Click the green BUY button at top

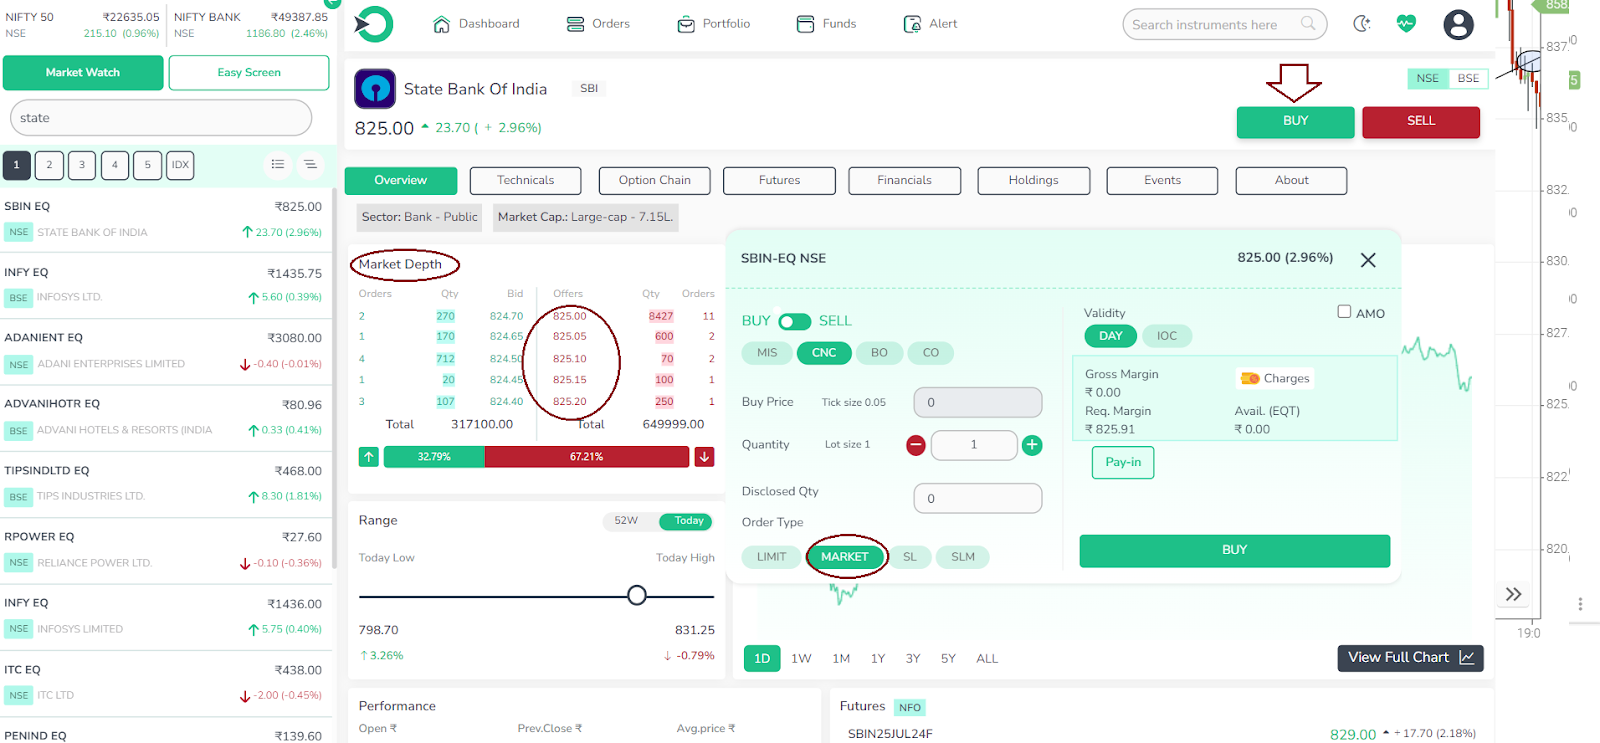tap(1296, 121)
